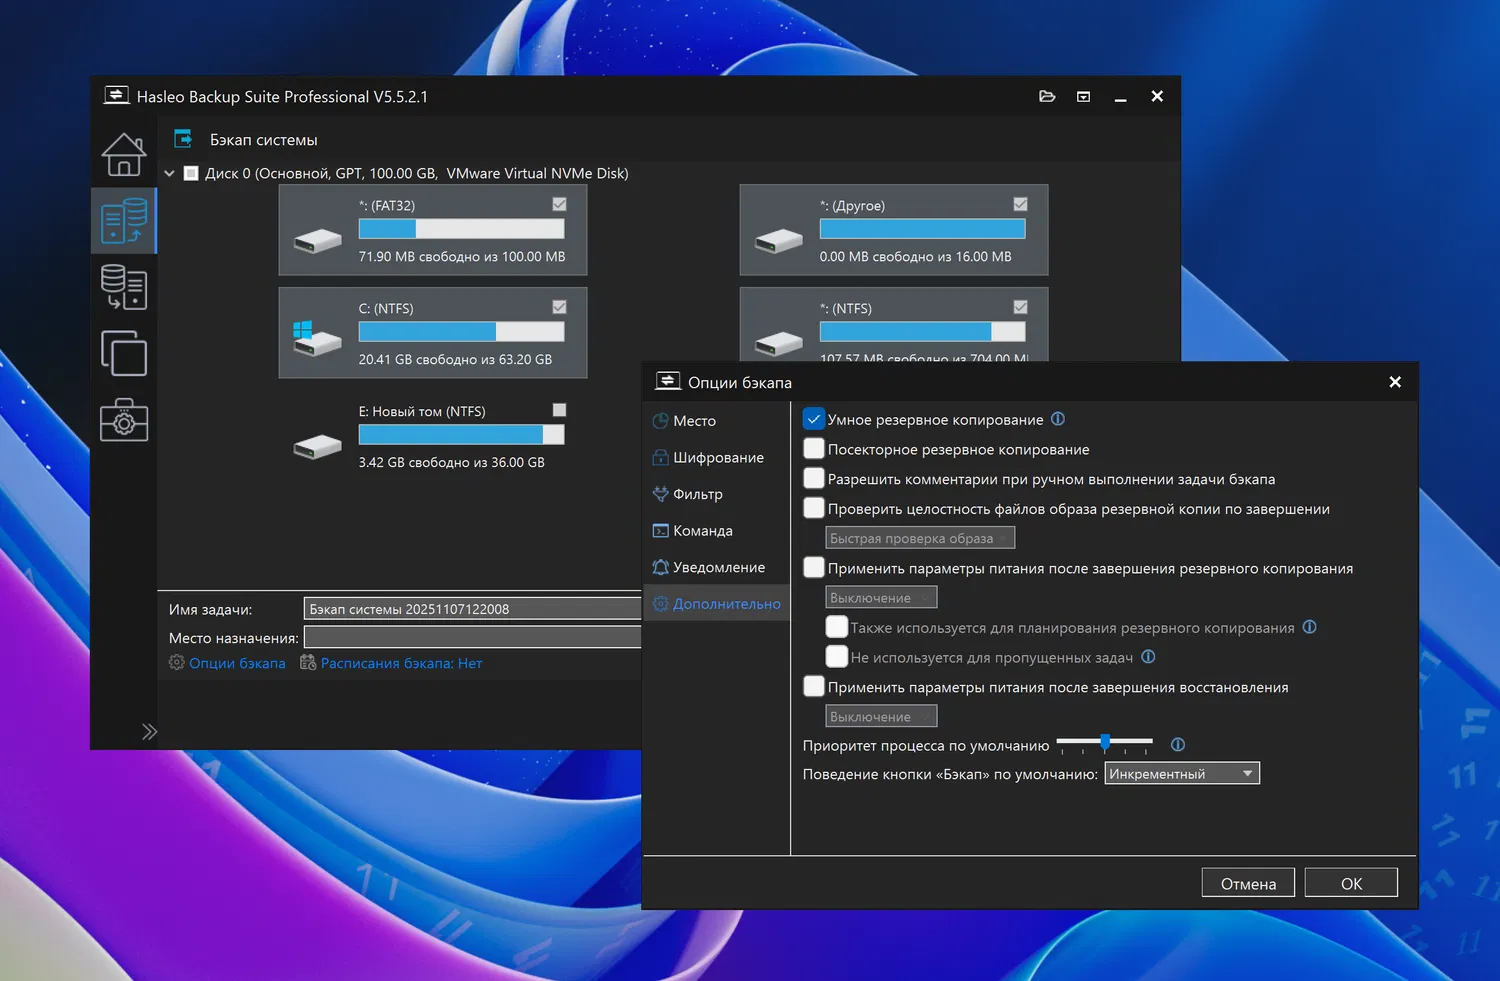This screenshot has width=1500, height=981.
Task: Enable Проверить целостность файлов образа checkbox
Action: (814, 508)
